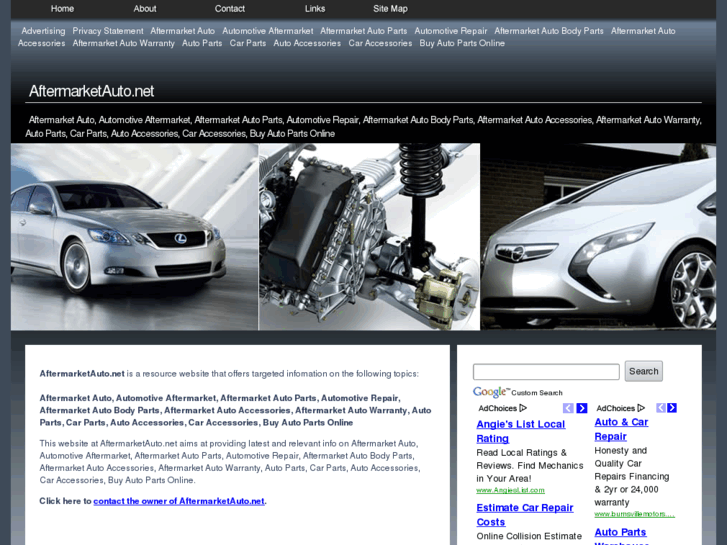Screen dimensions: 727x545
Task: Open the Auto Parts ad link
Action: [620, 532]
